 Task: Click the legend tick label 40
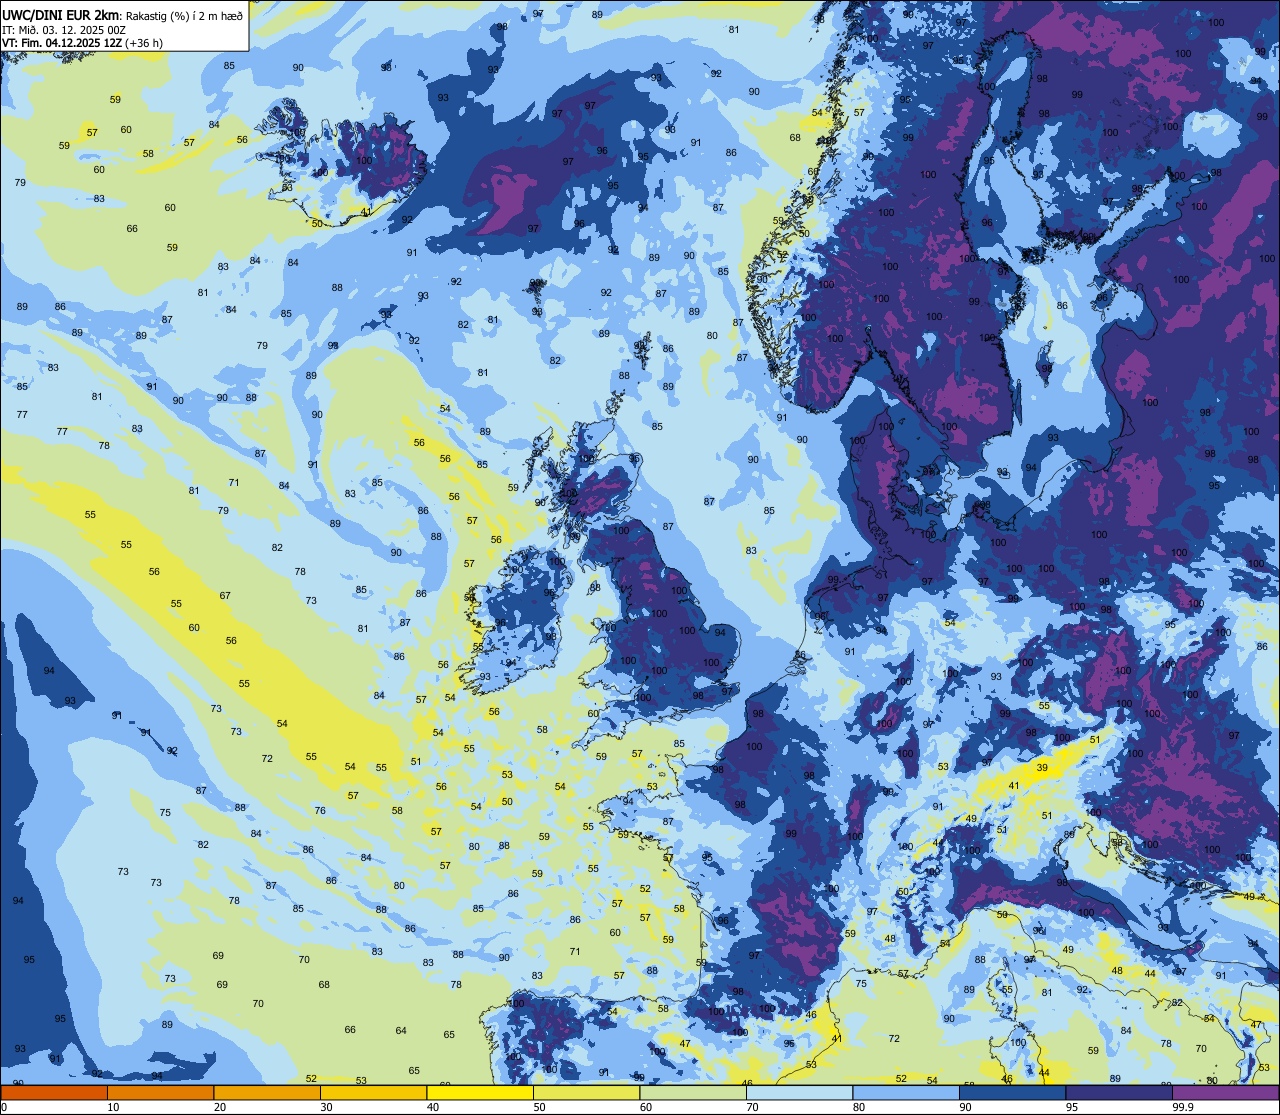coord(433,1107)
